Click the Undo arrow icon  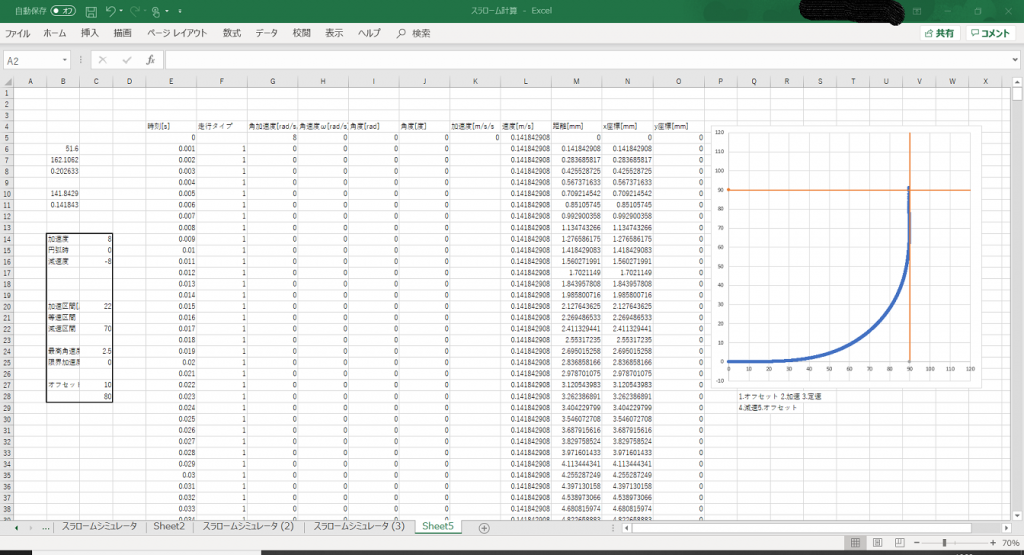110,11
